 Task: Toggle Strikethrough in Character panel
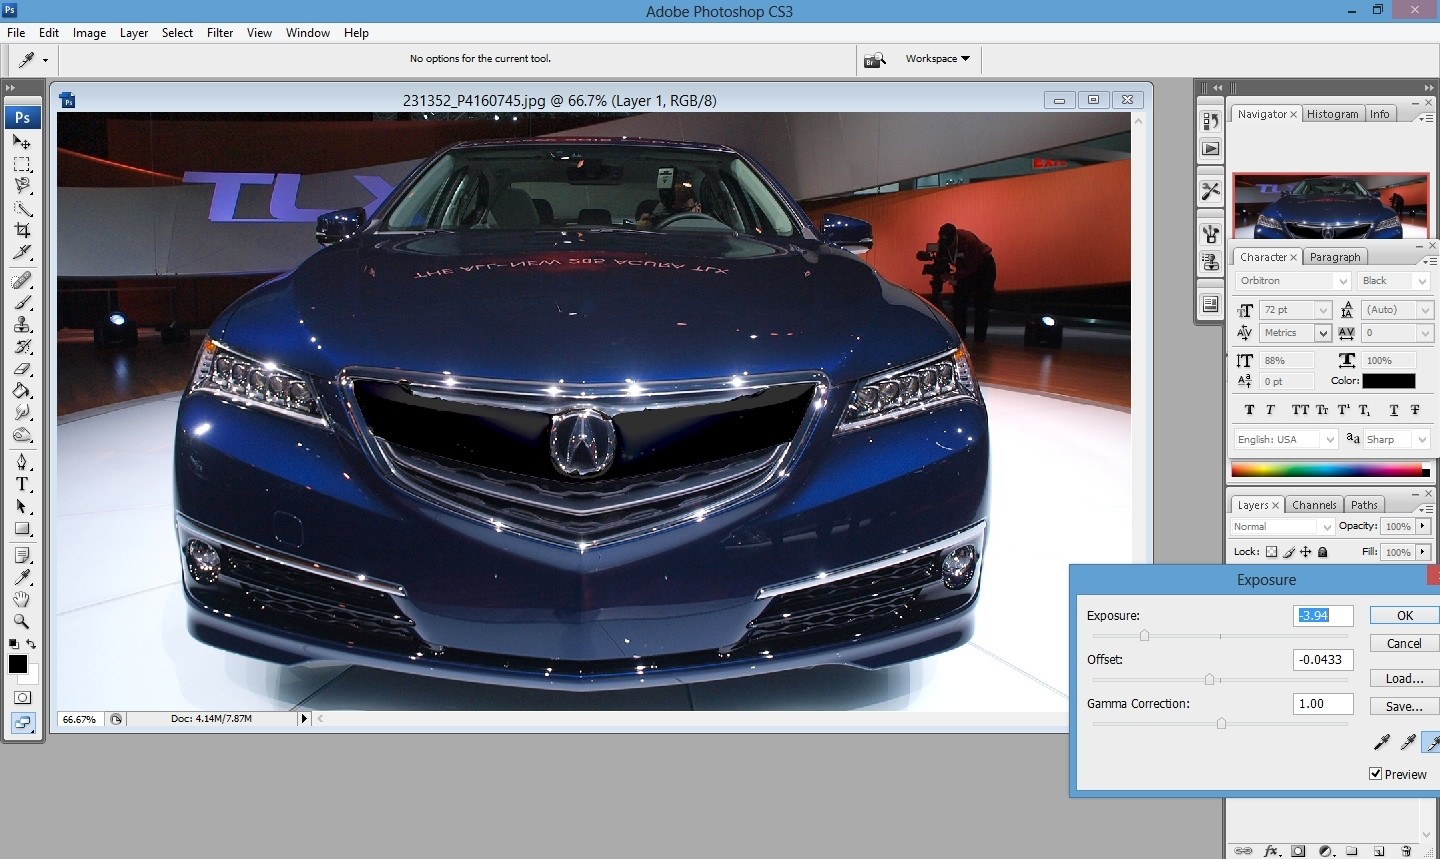[x=1415, y=410]
